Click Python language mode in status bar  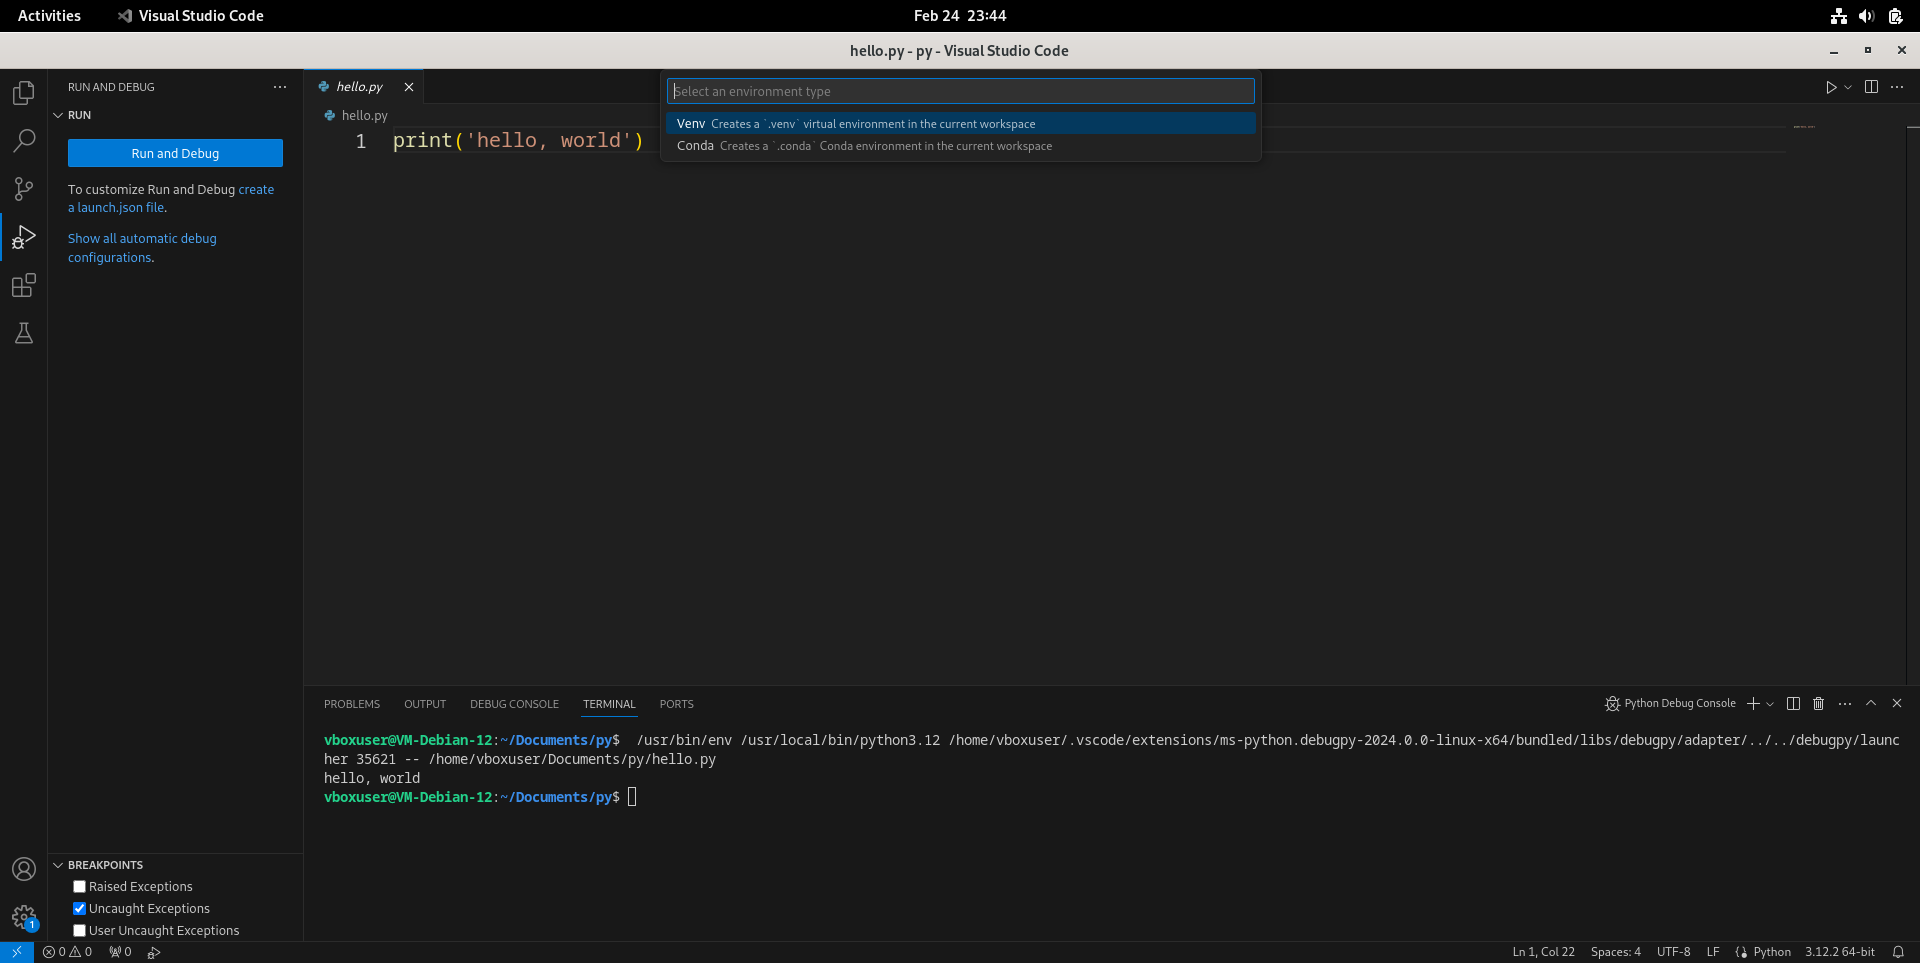[1772, 952]
